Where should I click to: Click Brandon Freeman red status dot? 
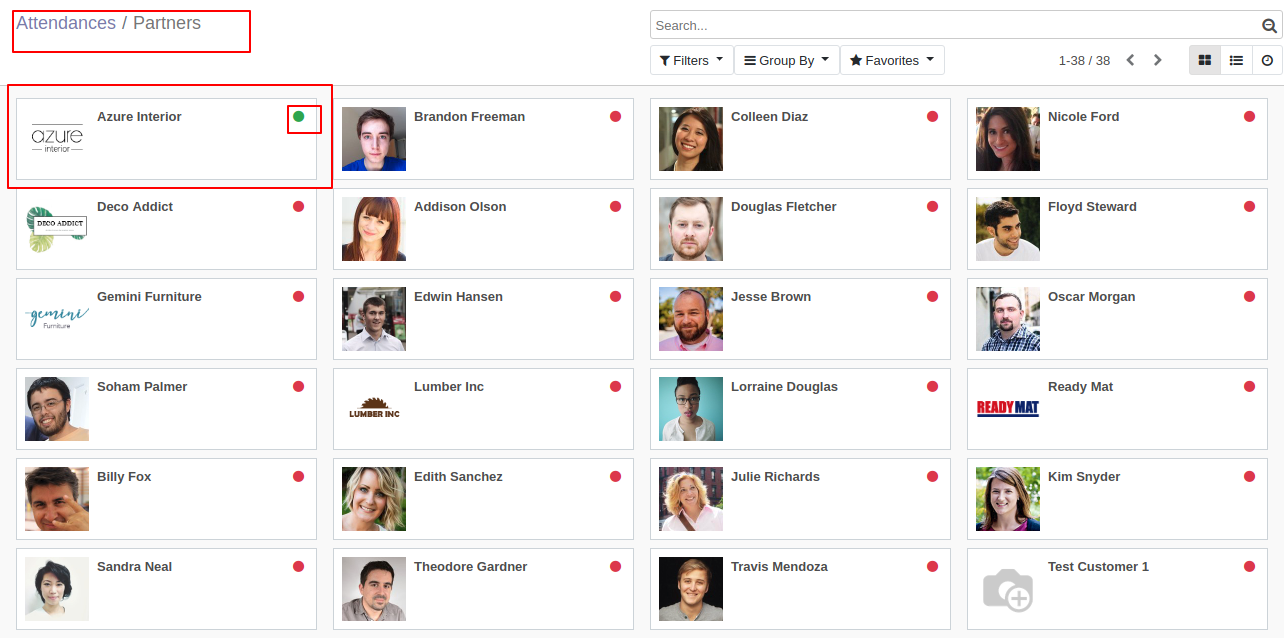615,116
